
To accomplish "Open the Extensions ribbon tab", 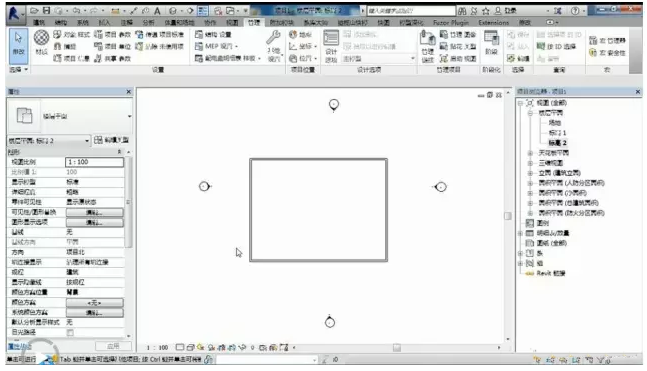I will 494,22.
